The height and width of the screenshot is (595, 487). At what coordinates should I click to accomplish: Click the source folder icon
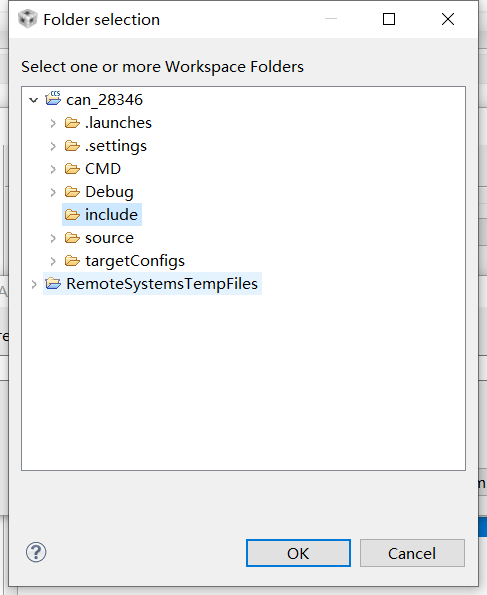[72, 238]
